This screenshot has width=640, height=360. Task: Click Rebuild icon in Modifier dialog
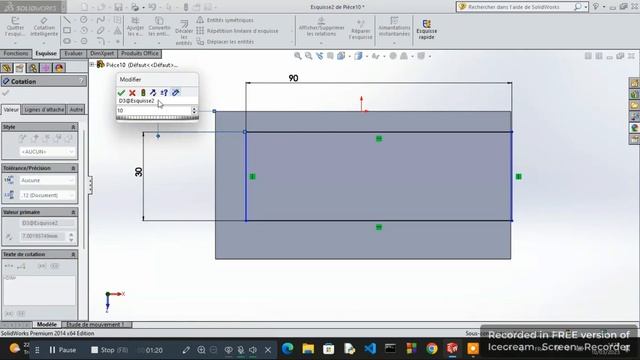(143, 93)
